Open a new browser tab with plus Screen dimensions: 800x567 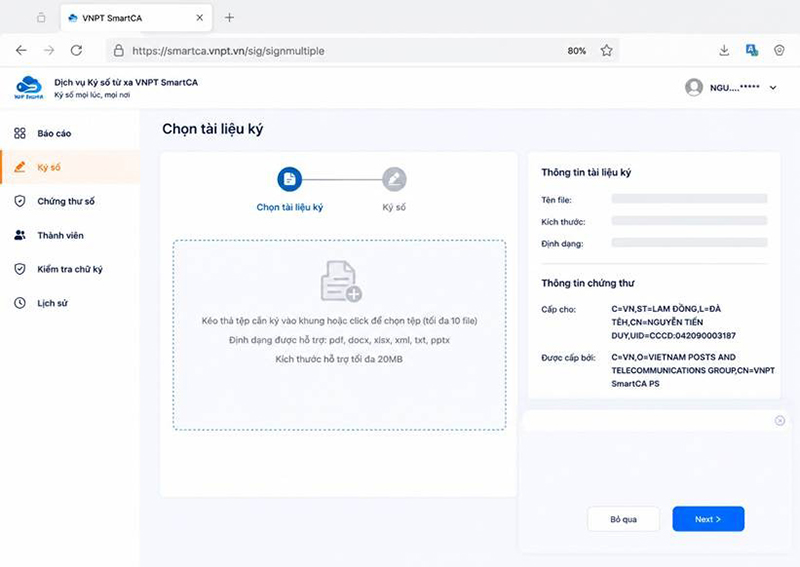(230, 18)
